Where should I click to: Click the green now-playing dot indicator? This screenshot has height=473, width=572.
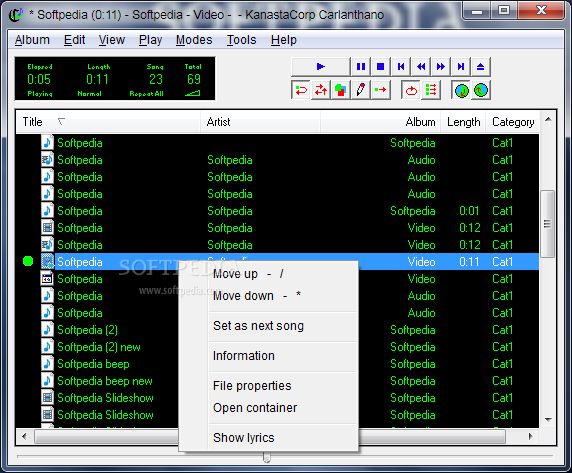(x=28, y=261)
